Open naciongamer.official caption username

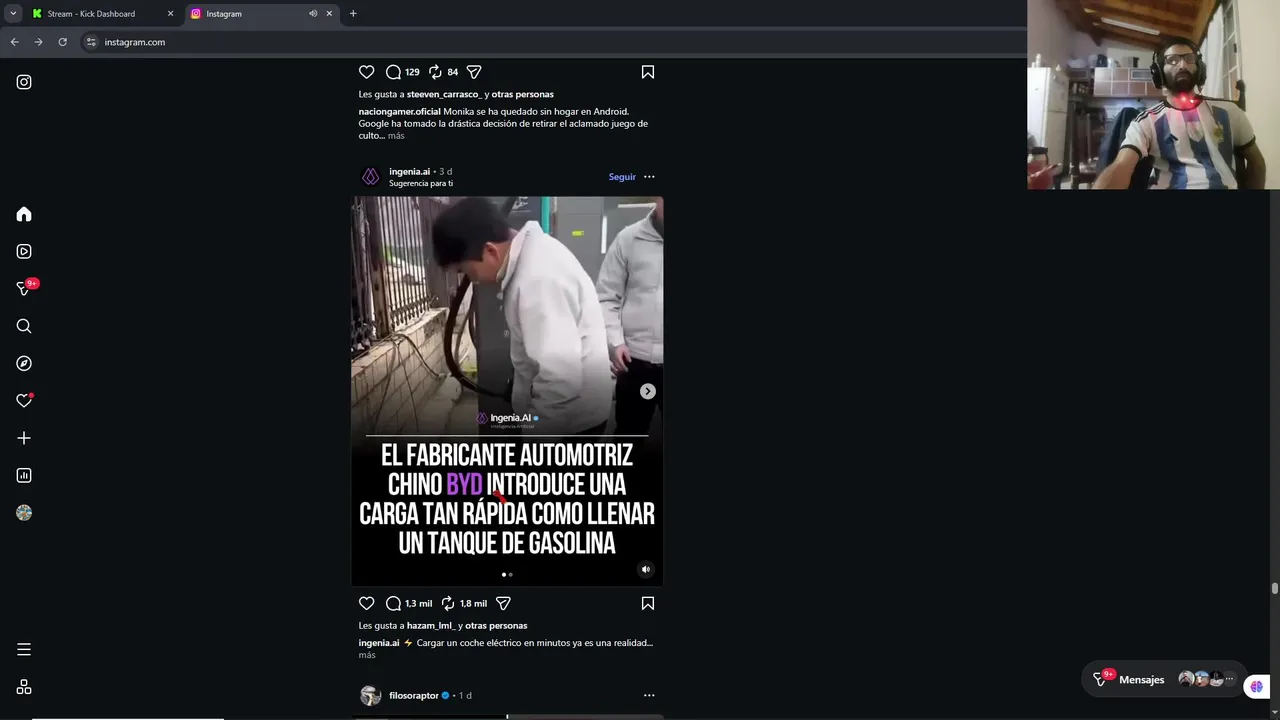click(400, 112)
